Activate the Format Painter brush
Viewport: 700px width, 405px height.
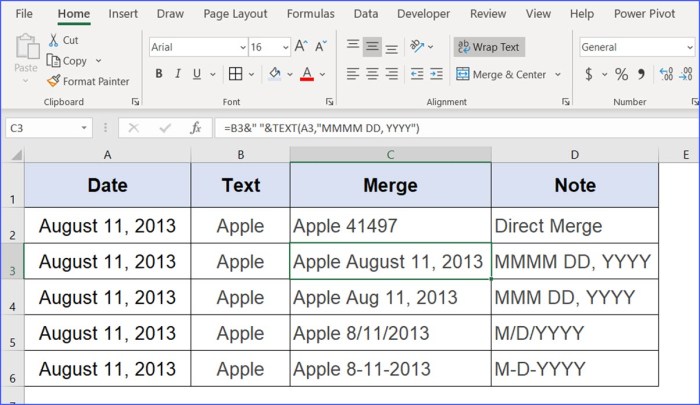pyautogui.click(x=53, y=81)
